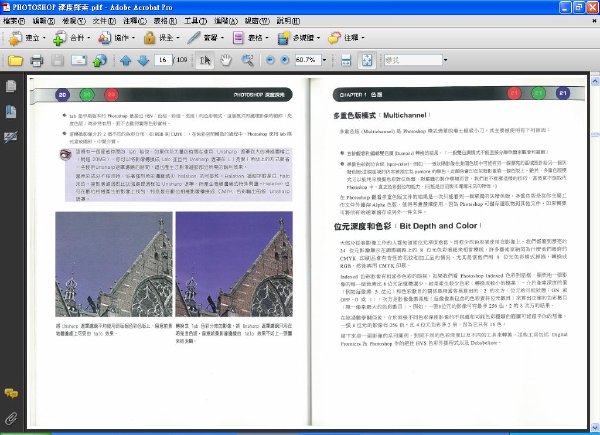600x435 pixels.
Task: Open the Attachments paperclip panel
Action: (x=11, y=418)
